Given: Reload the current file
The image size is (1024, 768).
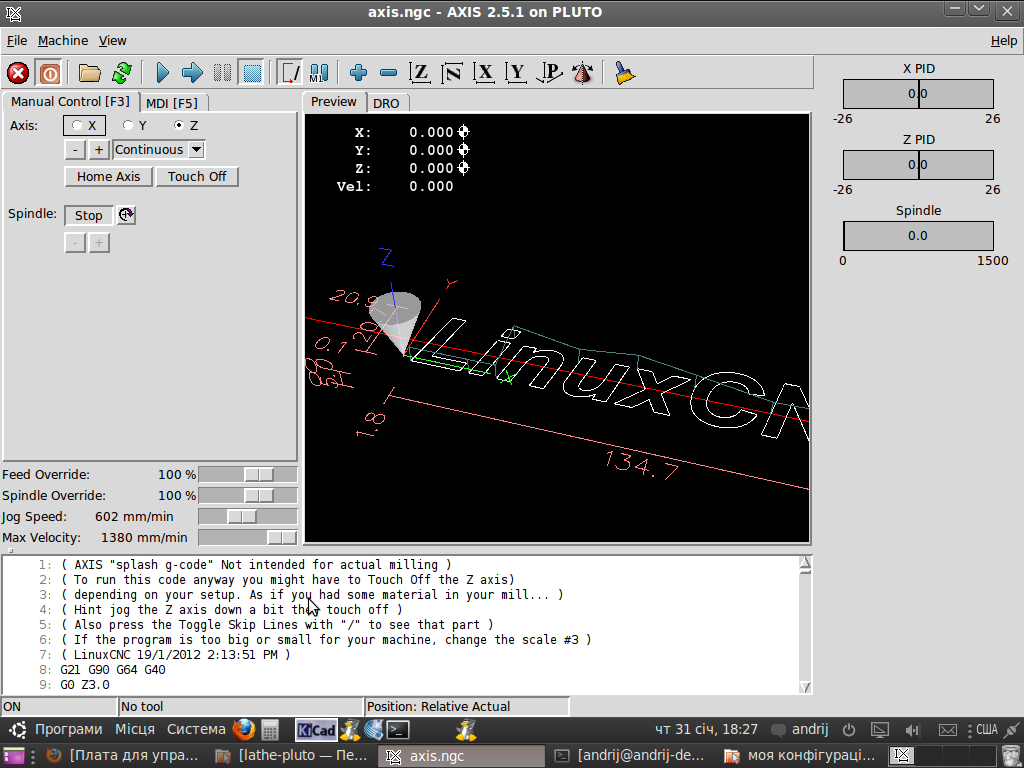Looking at the screenshot, I should click(122, 73).
